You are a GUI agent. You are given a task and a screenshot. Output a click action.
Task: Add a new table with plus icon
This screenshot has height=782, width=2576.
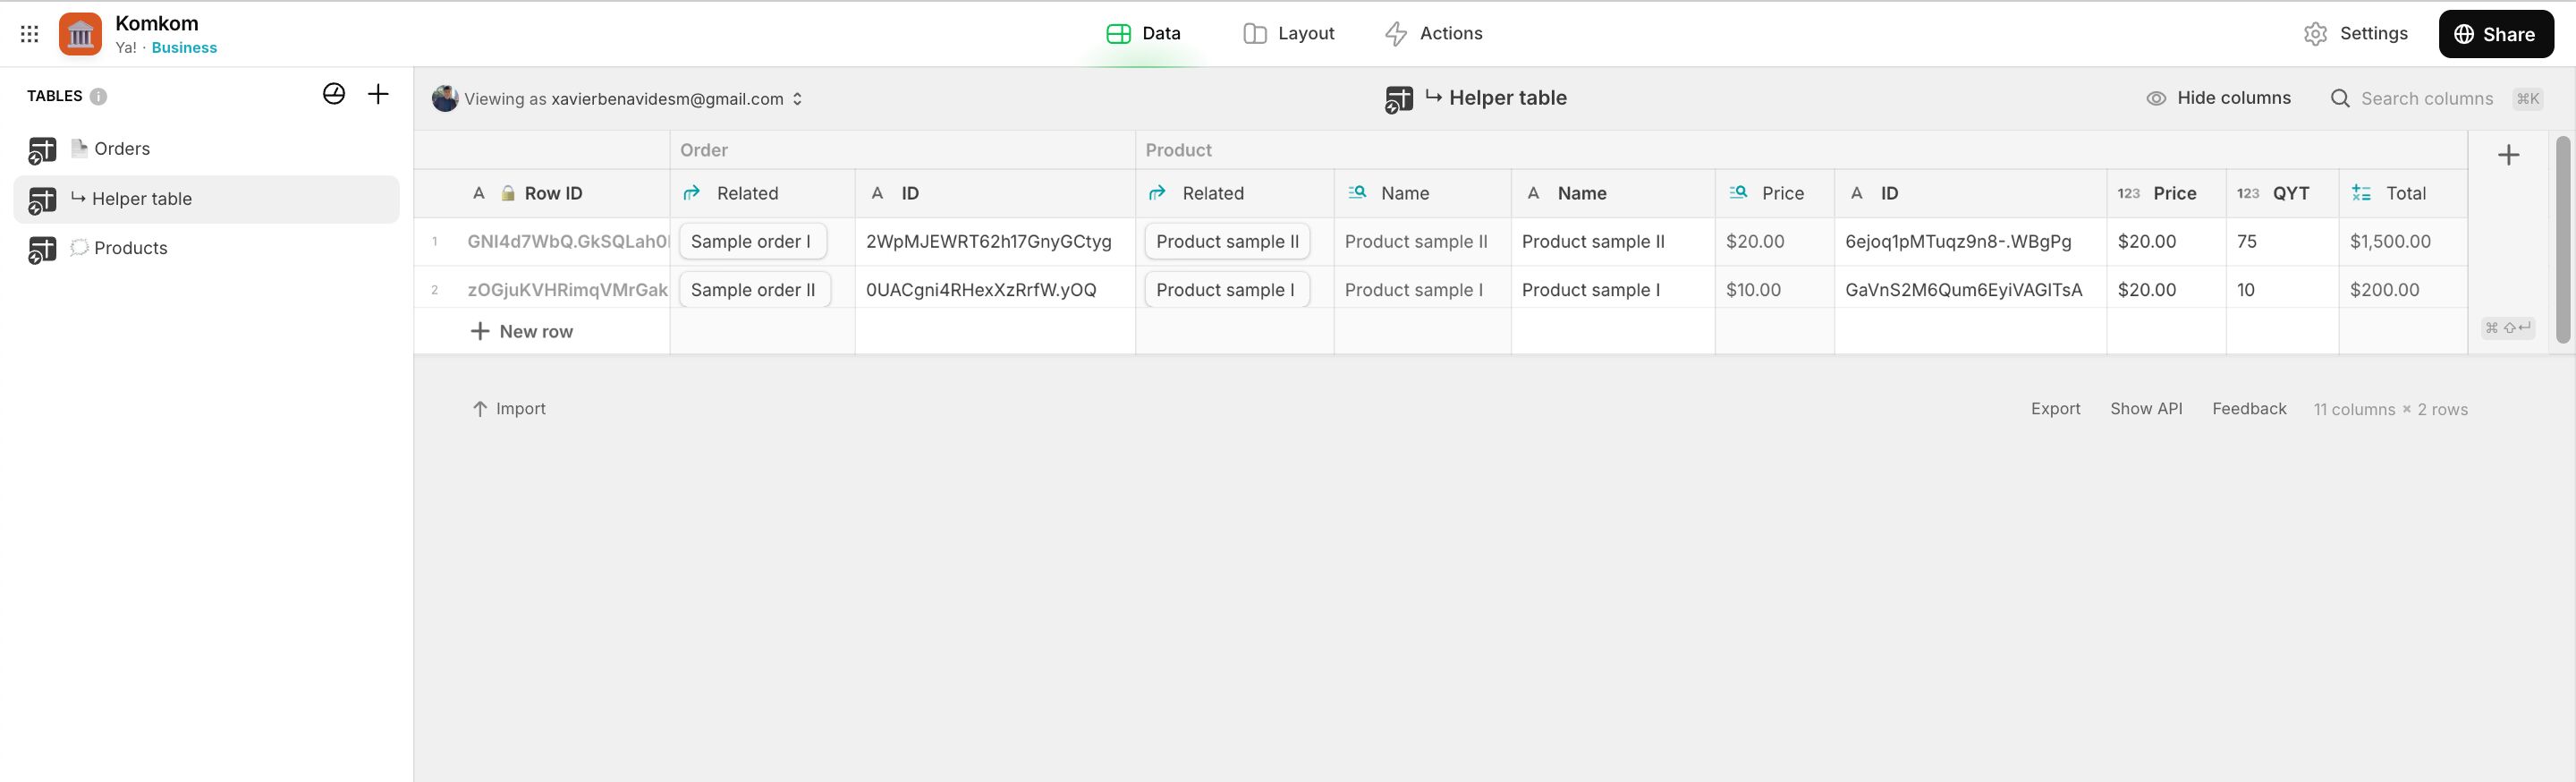pos(378,95)
